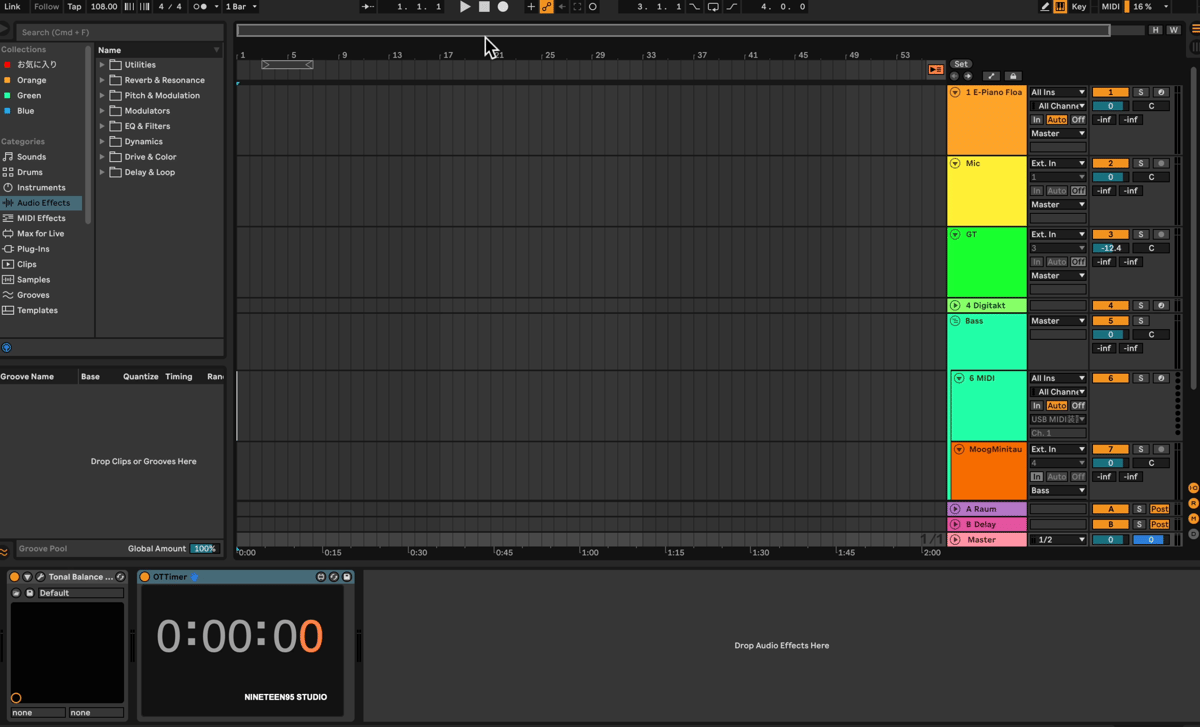Screen dimensions: 1200x727
Task: Select the Draw Mode pencil tool
Action: pos(1044,7)
